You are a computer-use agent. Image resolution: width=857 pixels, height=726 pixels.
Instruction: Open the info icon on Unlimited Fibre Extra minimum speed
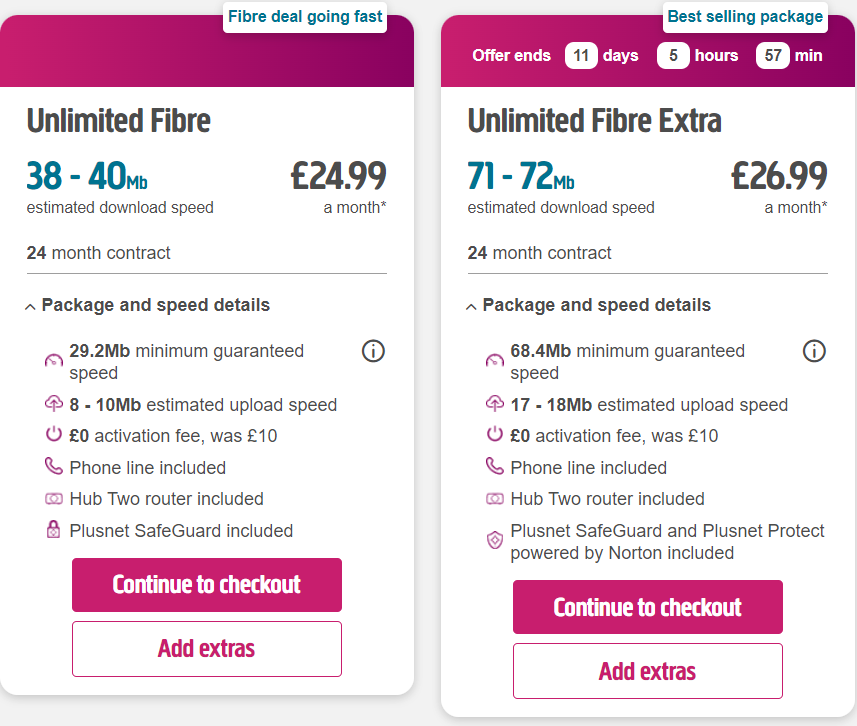814,351
